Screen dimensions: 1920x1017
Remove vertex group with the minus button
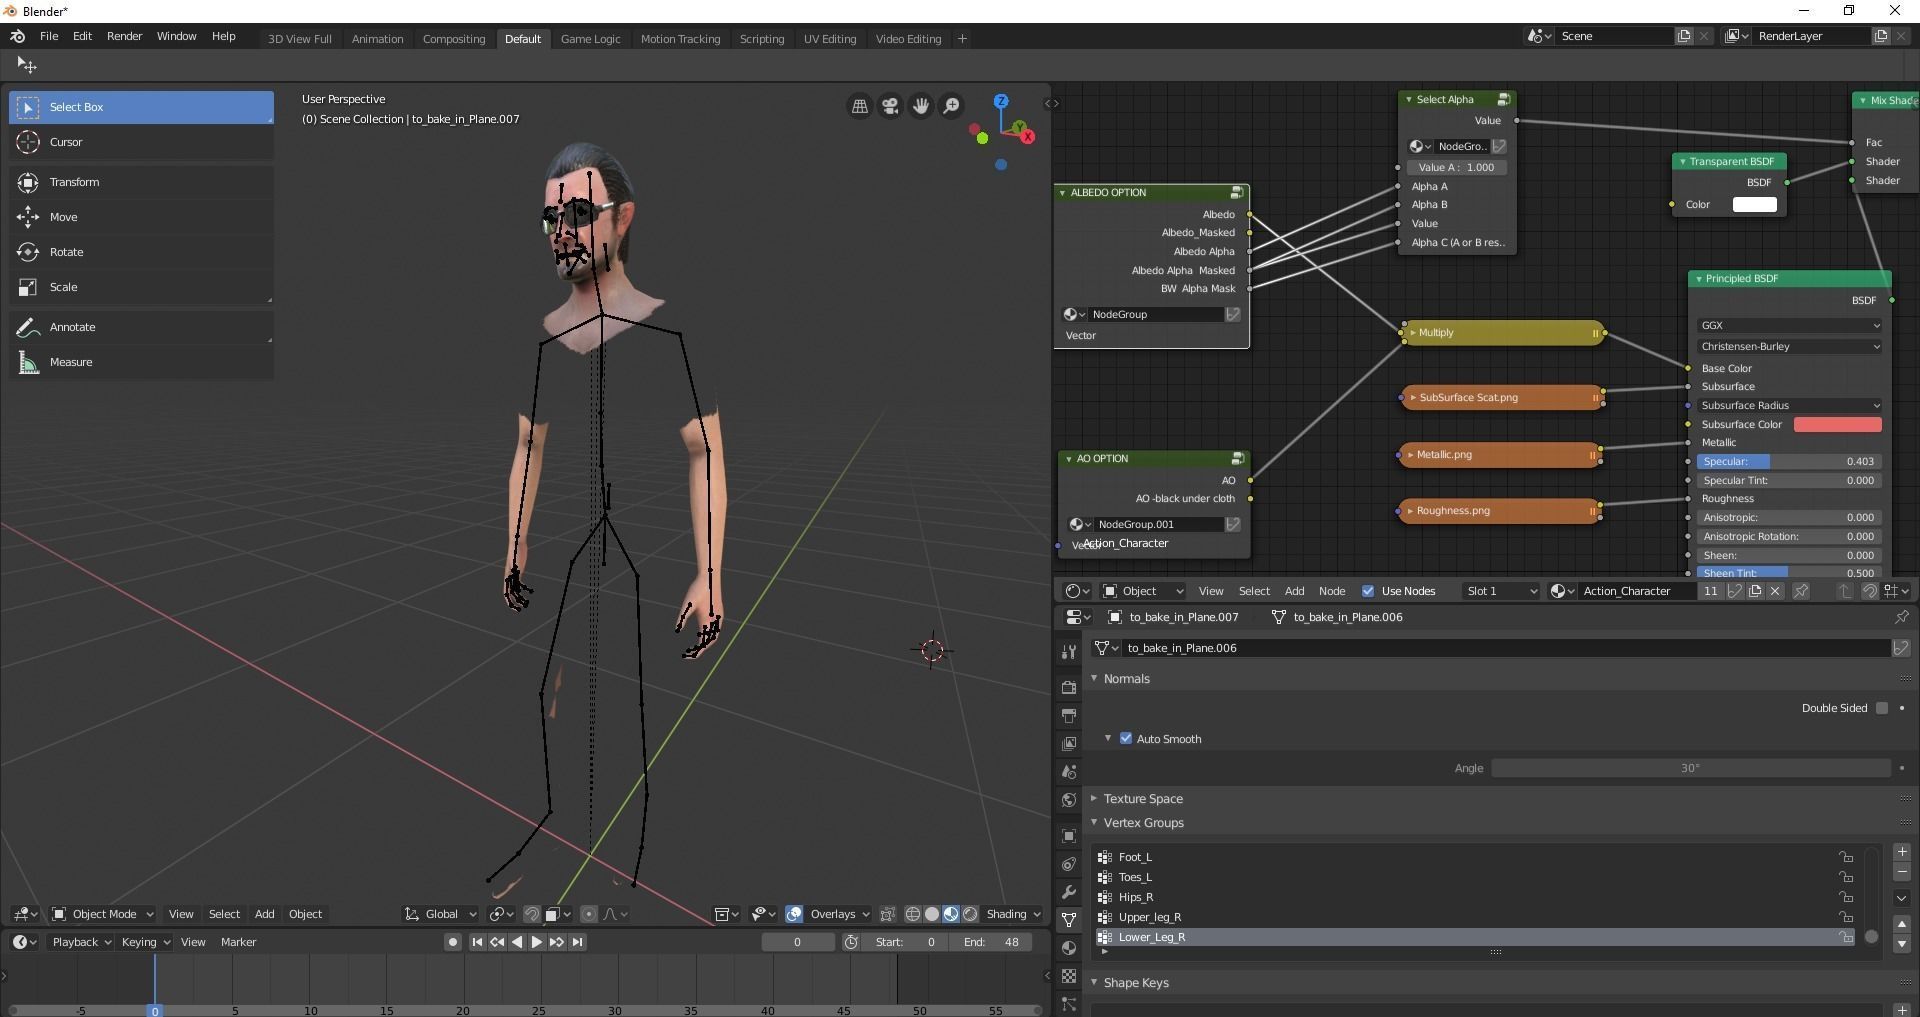click(x=1902, y=872)
